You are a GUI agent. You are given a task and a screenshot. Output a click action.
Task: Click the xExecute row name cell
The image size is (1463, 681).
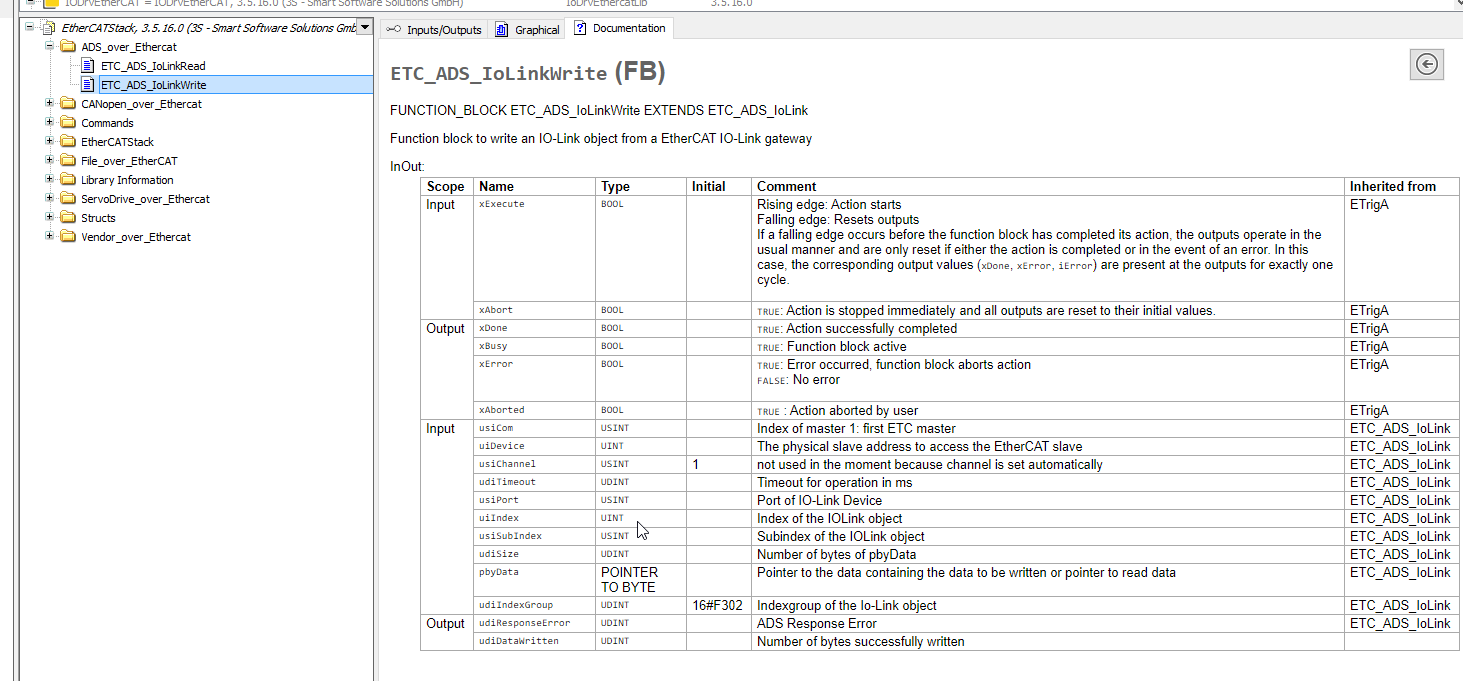501,204
